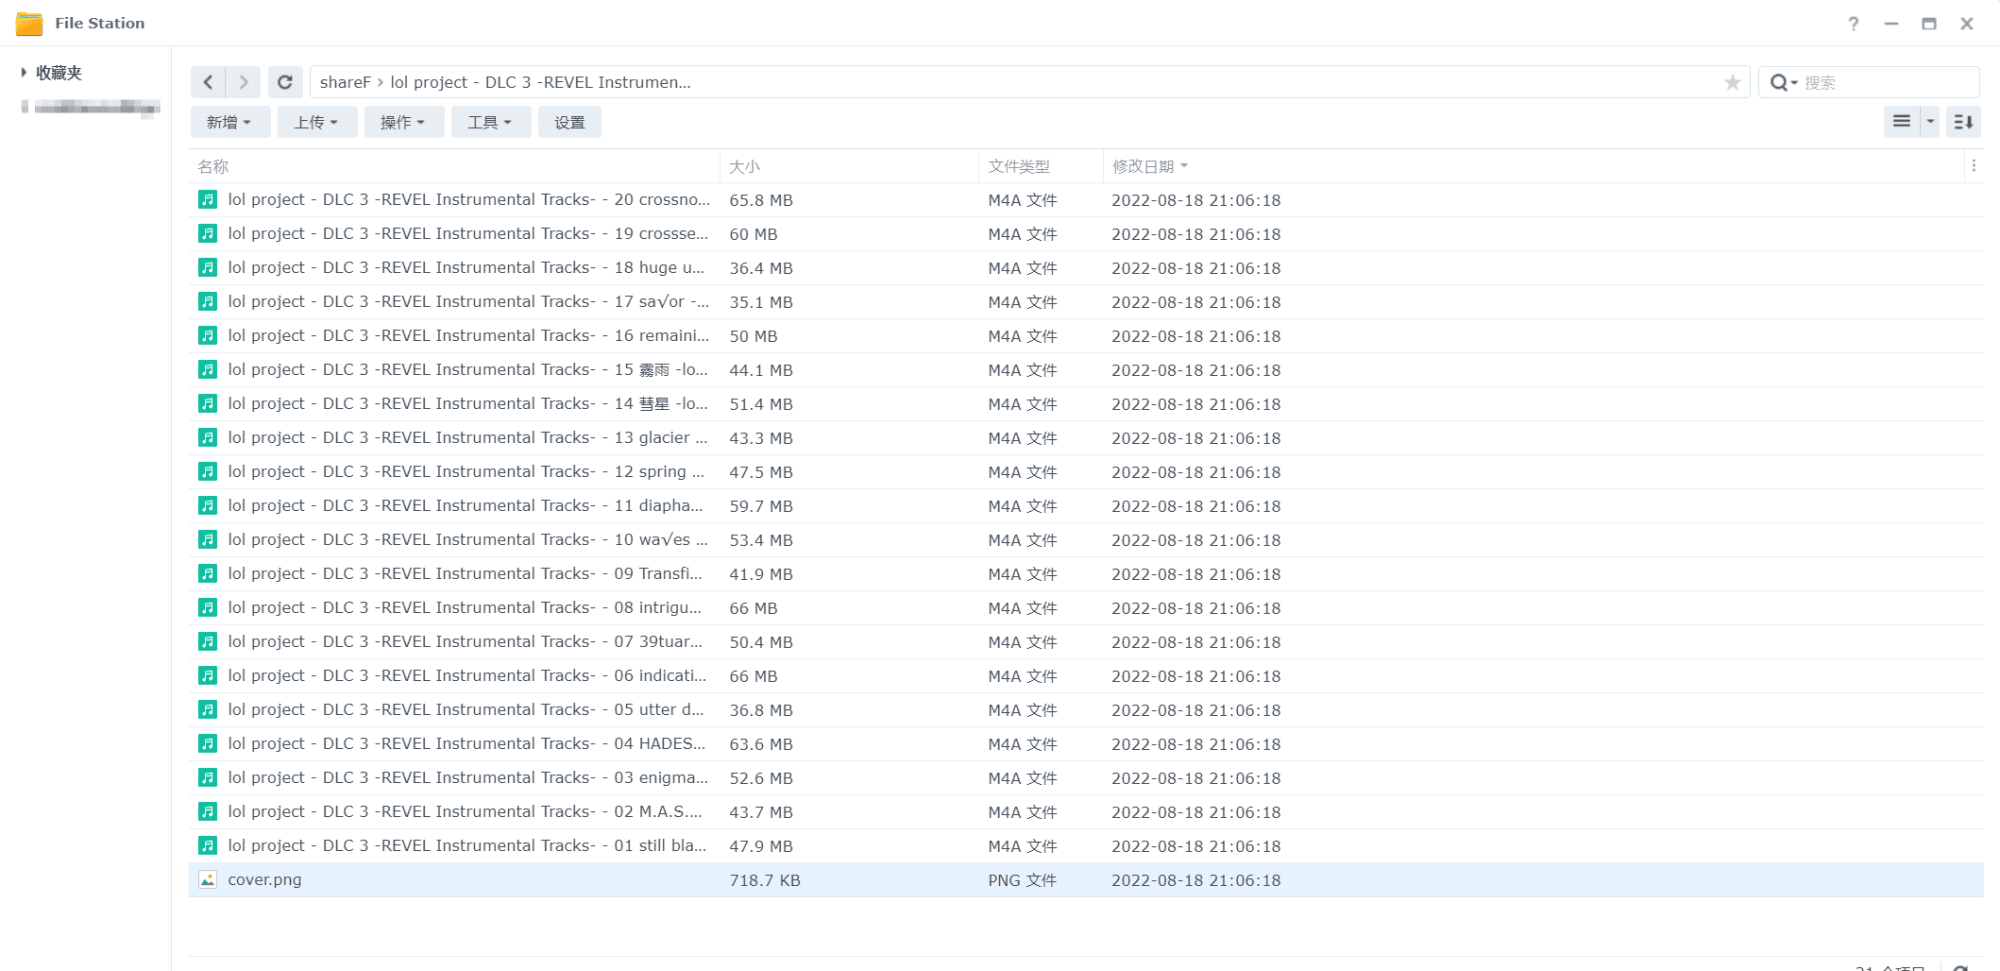Select music icon of track 10 waves
The image size is (2000, 971).
point(207,540)
